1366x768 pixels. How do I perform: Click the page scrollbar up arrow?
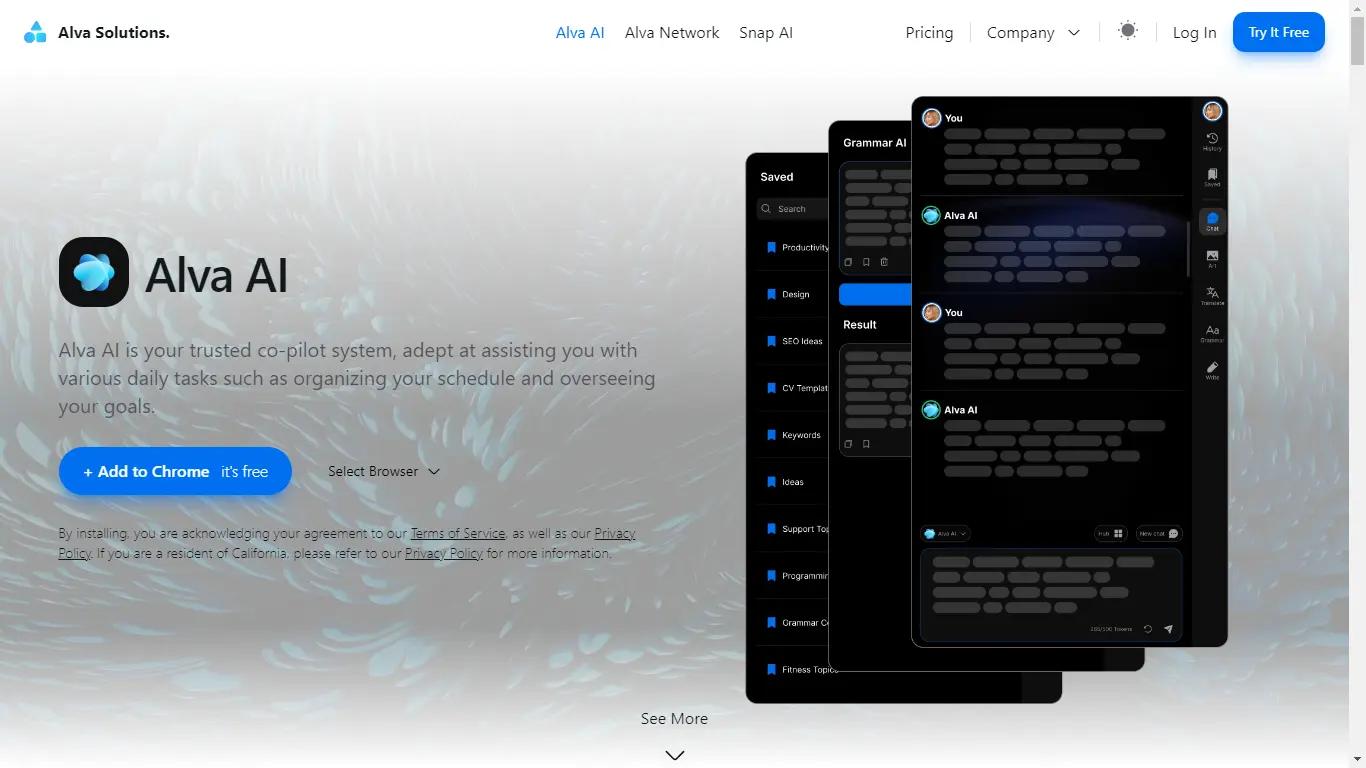click(1357, 8)
